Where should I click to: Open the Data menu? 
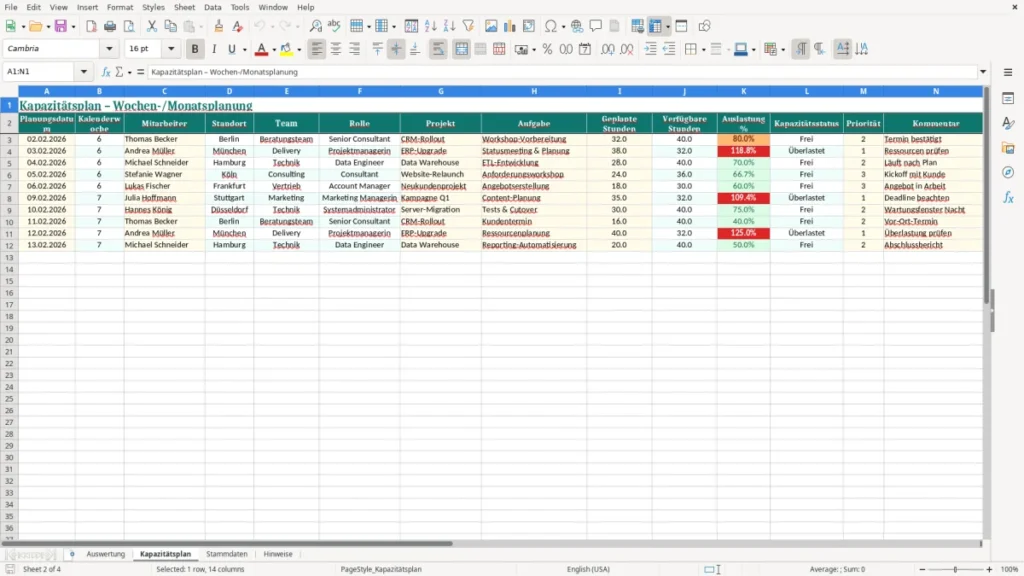pos(212,7)
